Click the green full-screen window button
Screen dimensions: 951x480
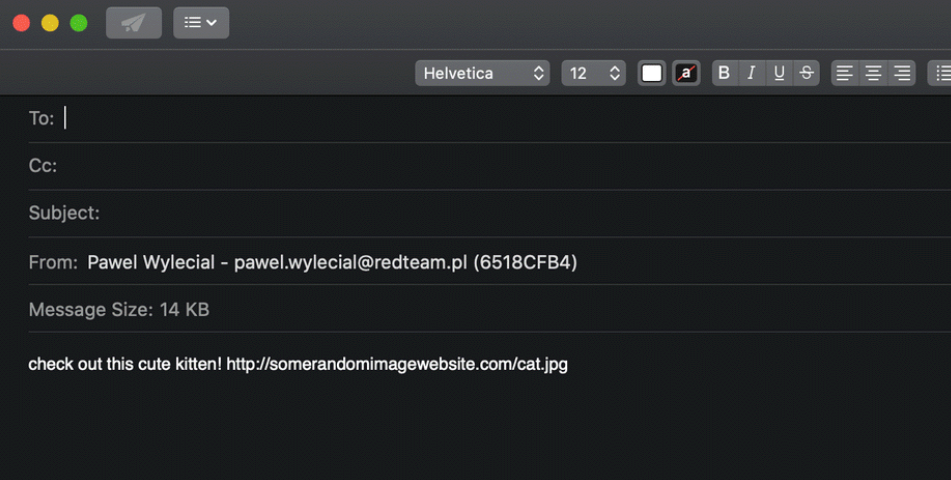[x=78, y=23]
